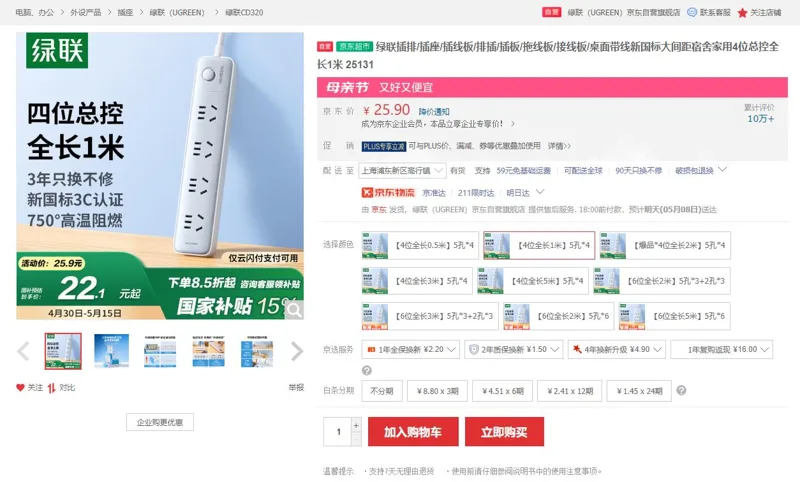
Task: Go to 电脑、办公 breadcrumb
Action: point(35,12)
